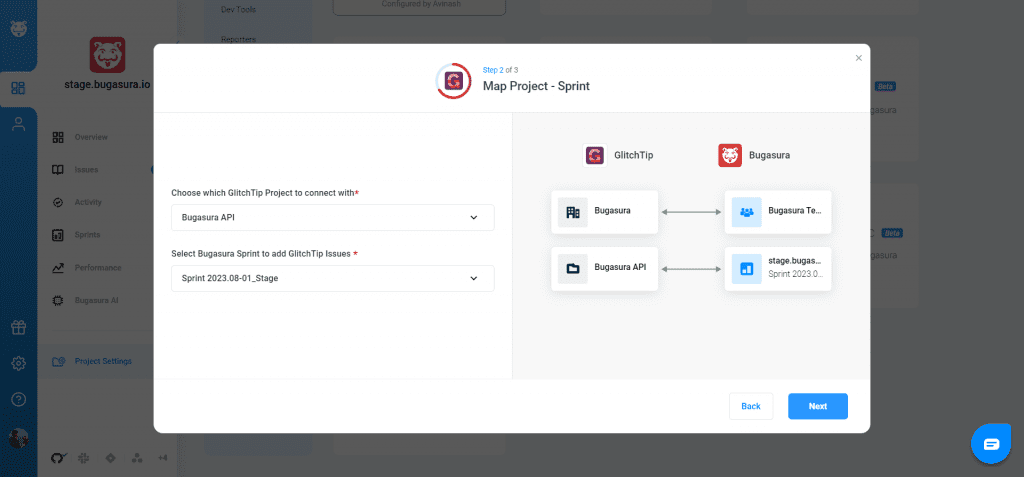The height and width of the screenshot is (477, 1024).
Task: Open the gift rewards icon
Action: pyautogui.click(x=18, y=327)
